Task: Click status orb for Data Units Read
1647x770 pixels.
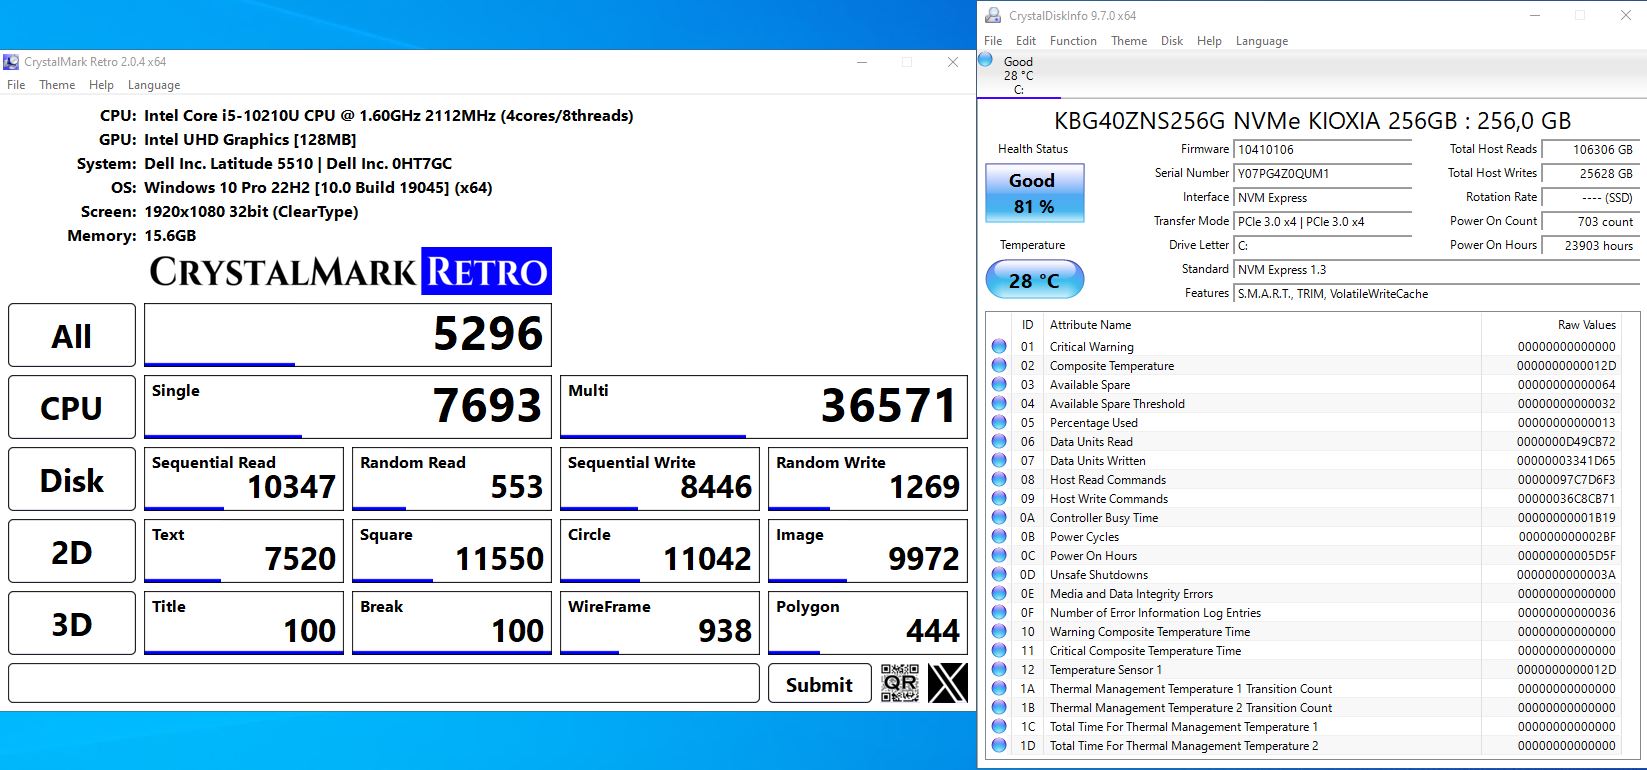Action: [999, 441]
